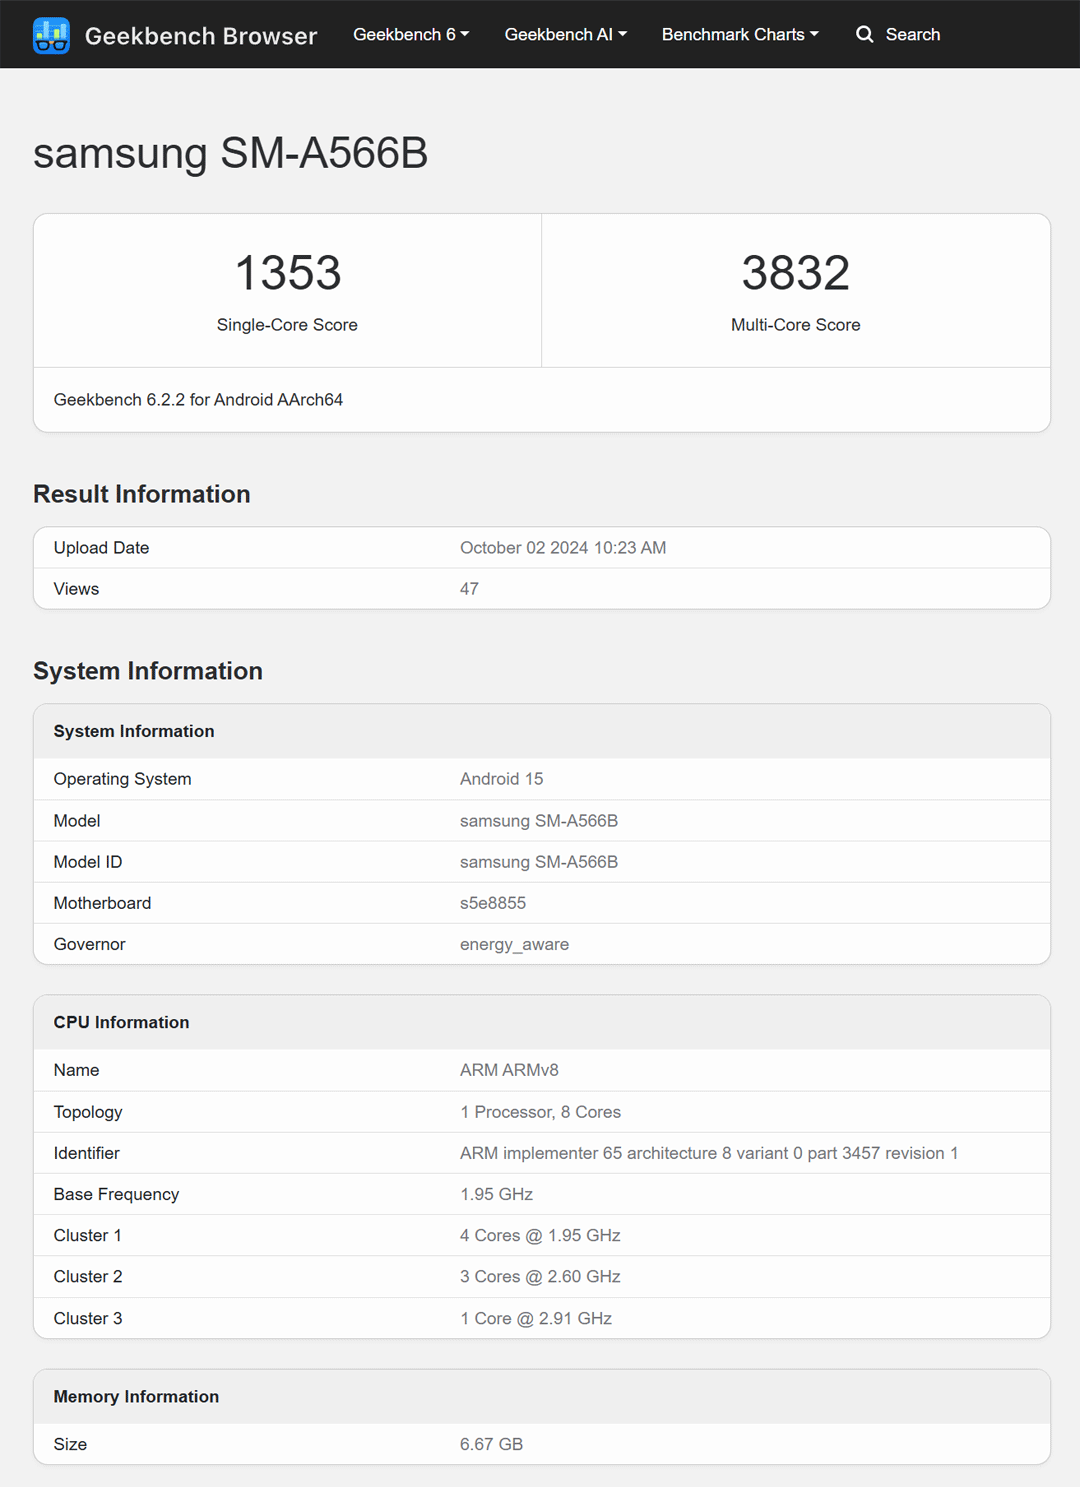Select the Model value samsung SM-A566B
1080x1487 pixels.
tap(539, 821)
